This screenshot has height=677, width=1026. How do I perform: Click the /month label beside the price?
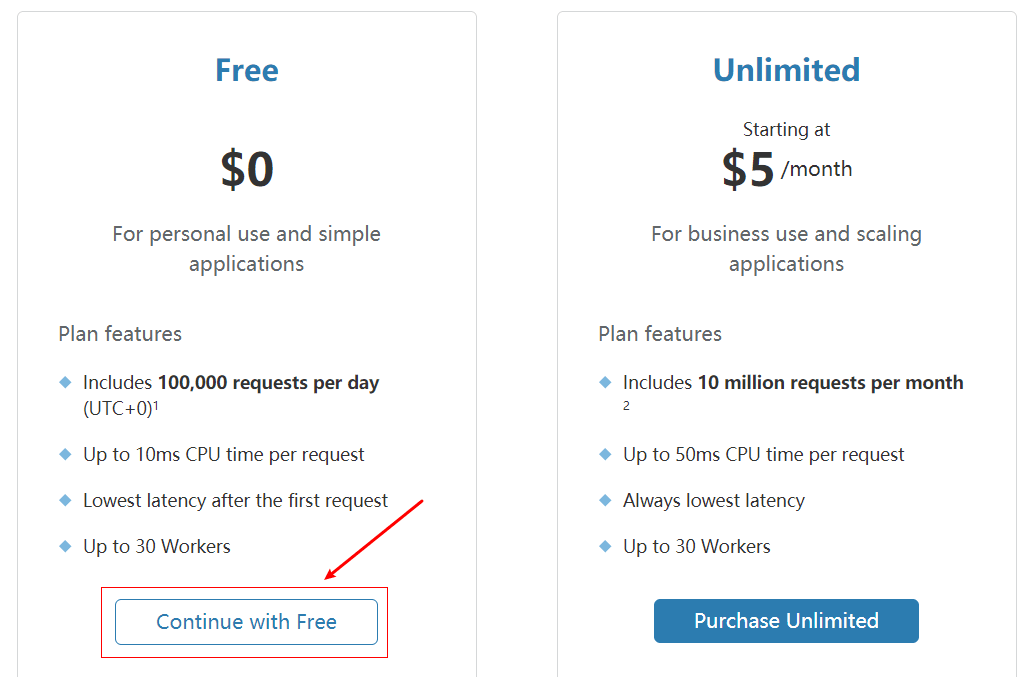pos(817,169)
